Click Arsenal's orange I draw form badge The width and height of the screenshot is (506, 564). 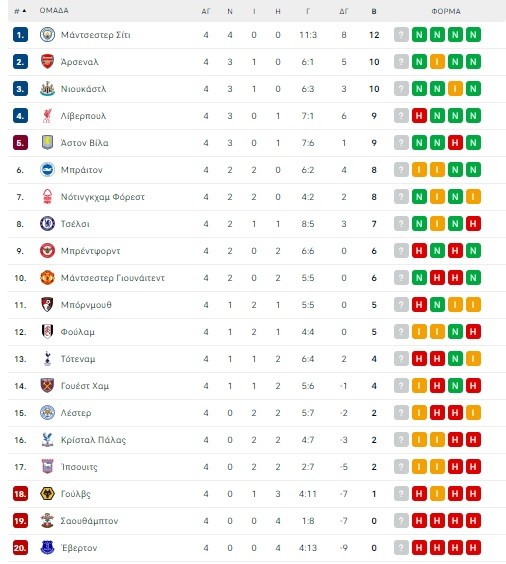click(x=437, y=62)
